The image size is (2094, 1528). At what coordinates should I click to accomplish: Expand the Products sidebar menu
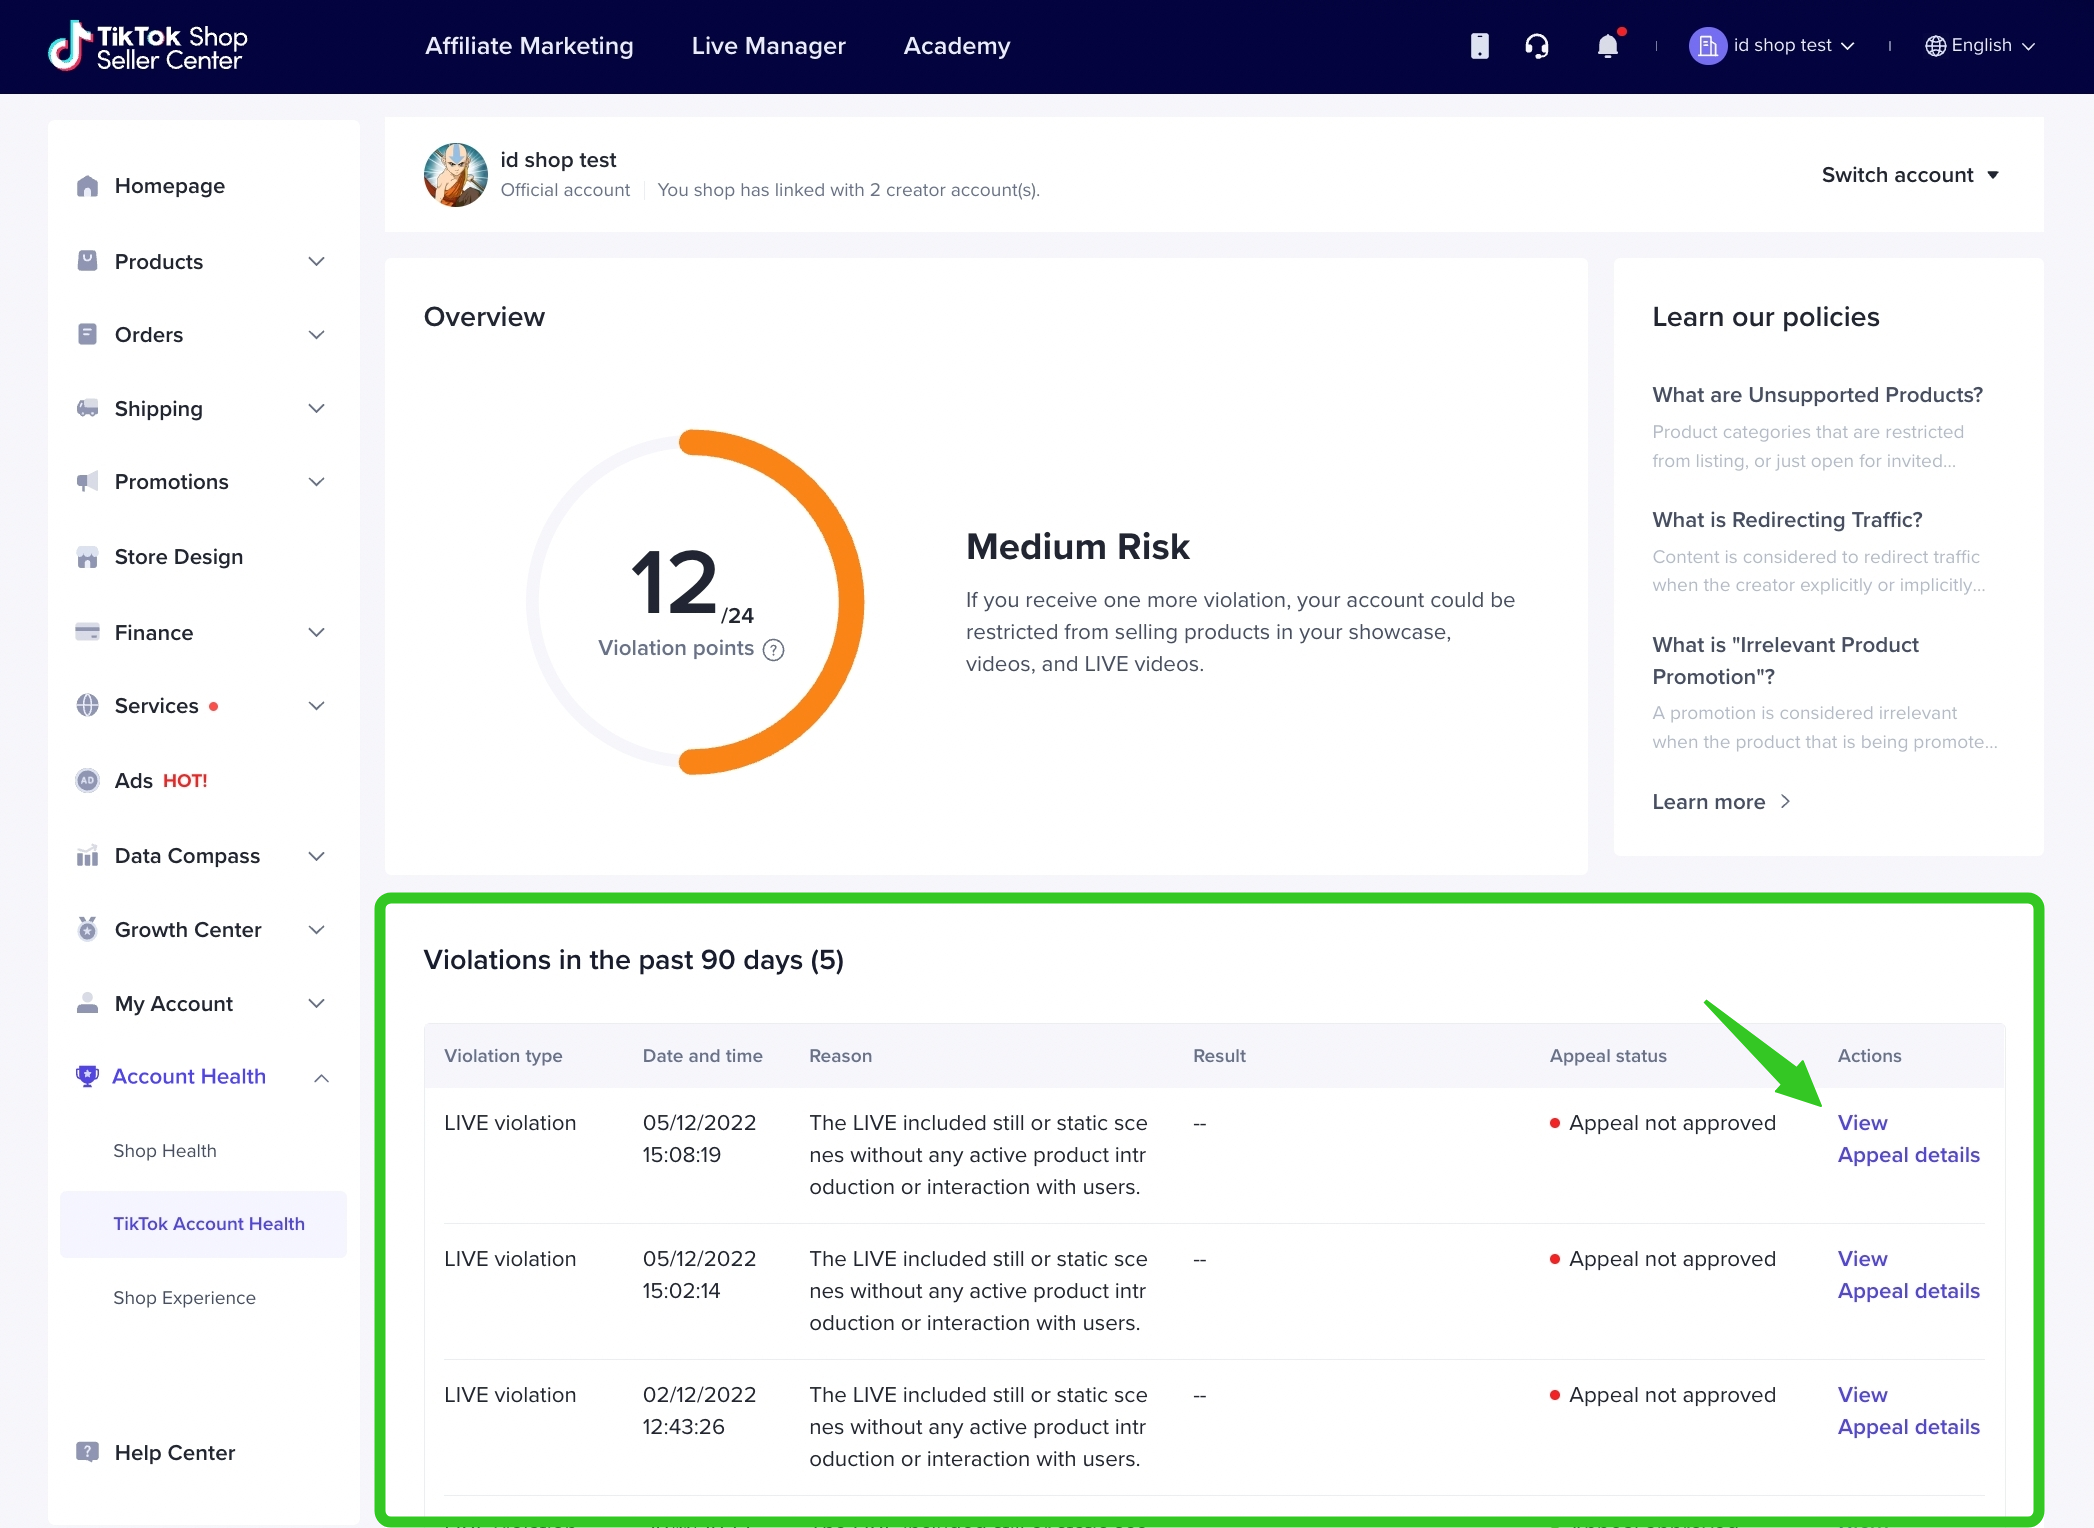pos(316,262)
